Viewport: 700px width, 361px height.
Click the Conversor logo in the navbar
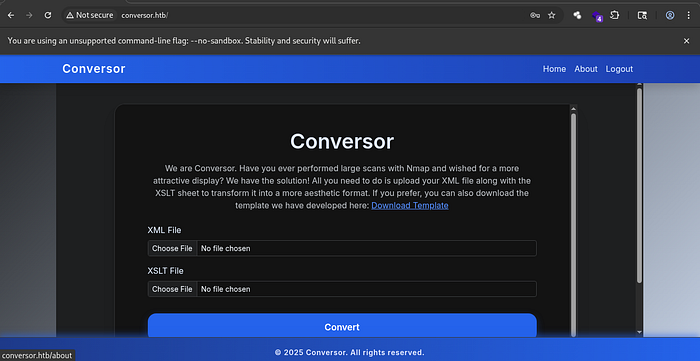[x=94, y=69]
